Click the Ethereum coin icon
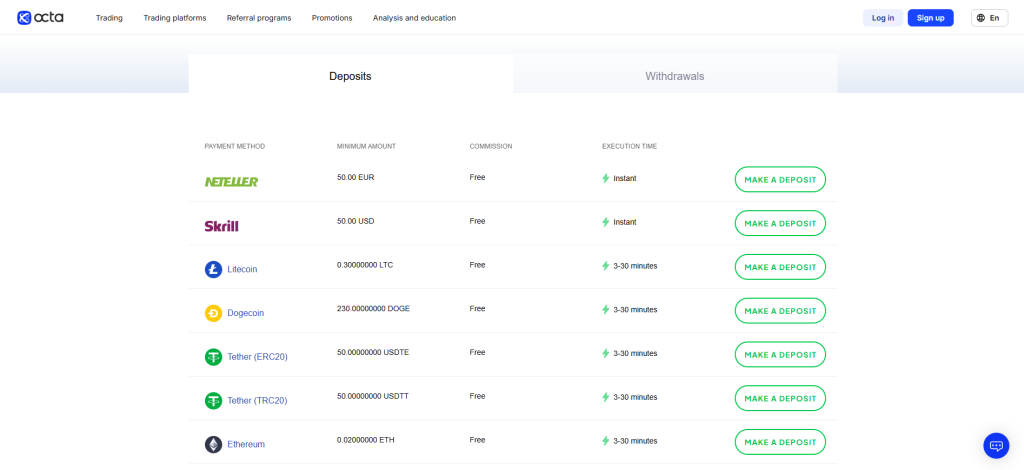This screenshot has width=1024, height=470. pyautogui.click(x=213, y=444)
